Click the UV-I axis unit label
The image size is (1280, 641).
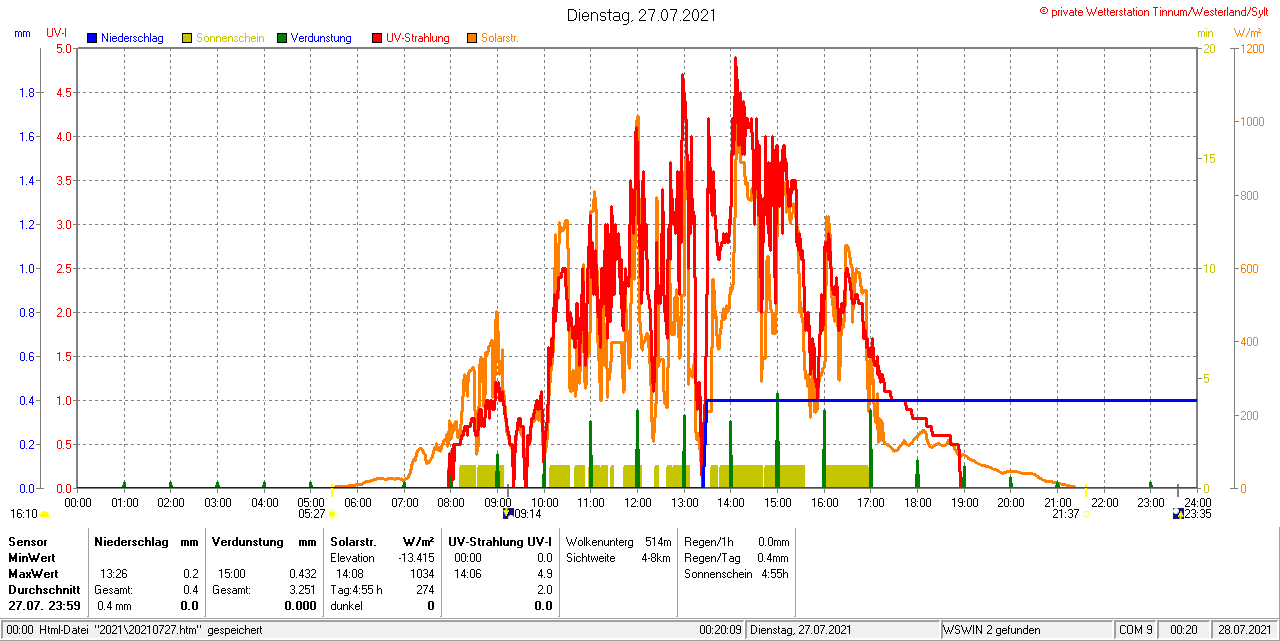(x=56, y=33)
